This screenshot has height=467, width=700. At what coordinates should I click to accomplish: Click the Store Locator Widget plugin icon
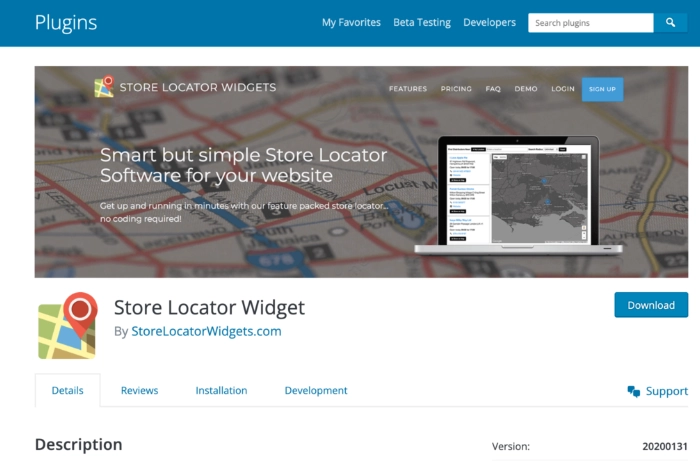coord(67,326)
